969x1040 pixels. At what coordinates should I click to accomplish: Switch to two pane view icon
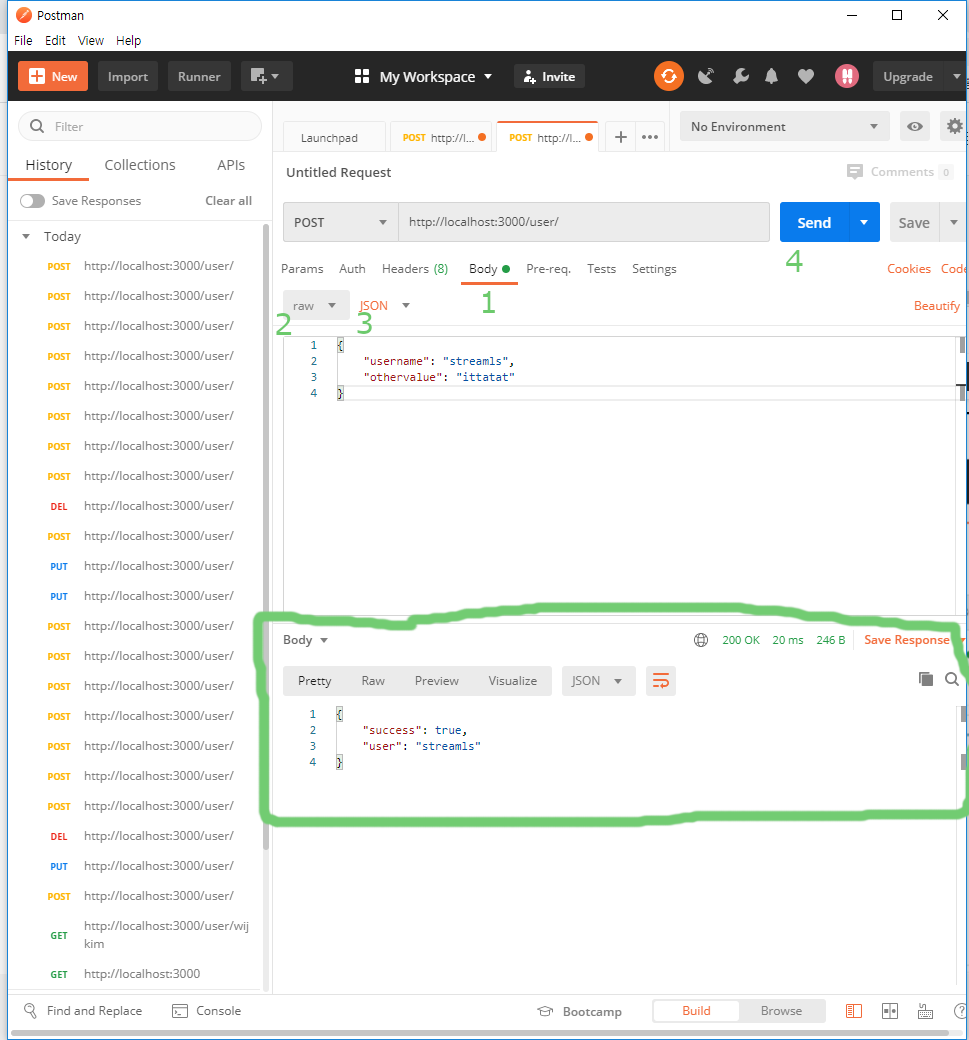(889, 1011)
